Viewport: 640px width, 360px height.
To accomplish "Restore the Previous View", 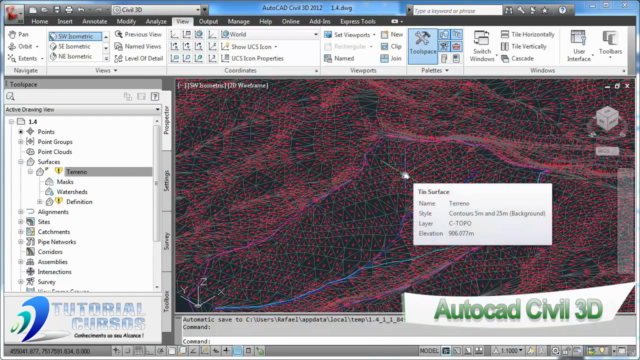I will pos(138,35).
